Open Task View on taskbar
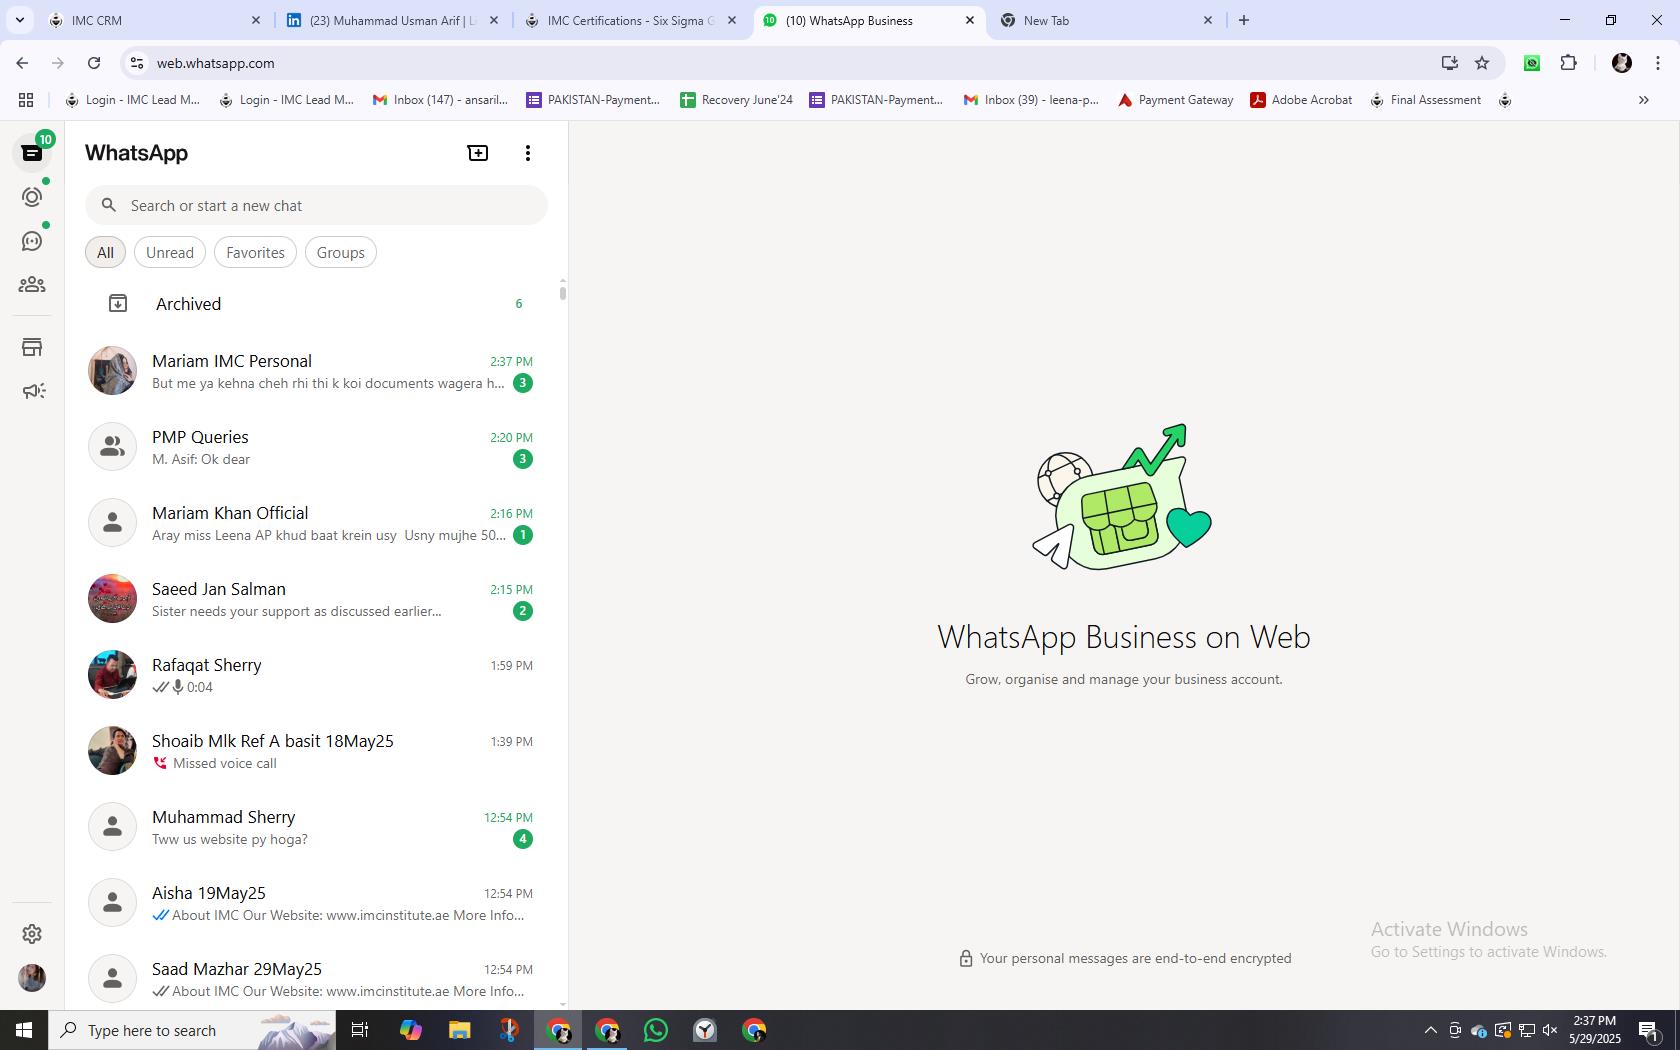This screenshot has width=1680, height=1050. pyautogui.click(x=360, y=1030)
